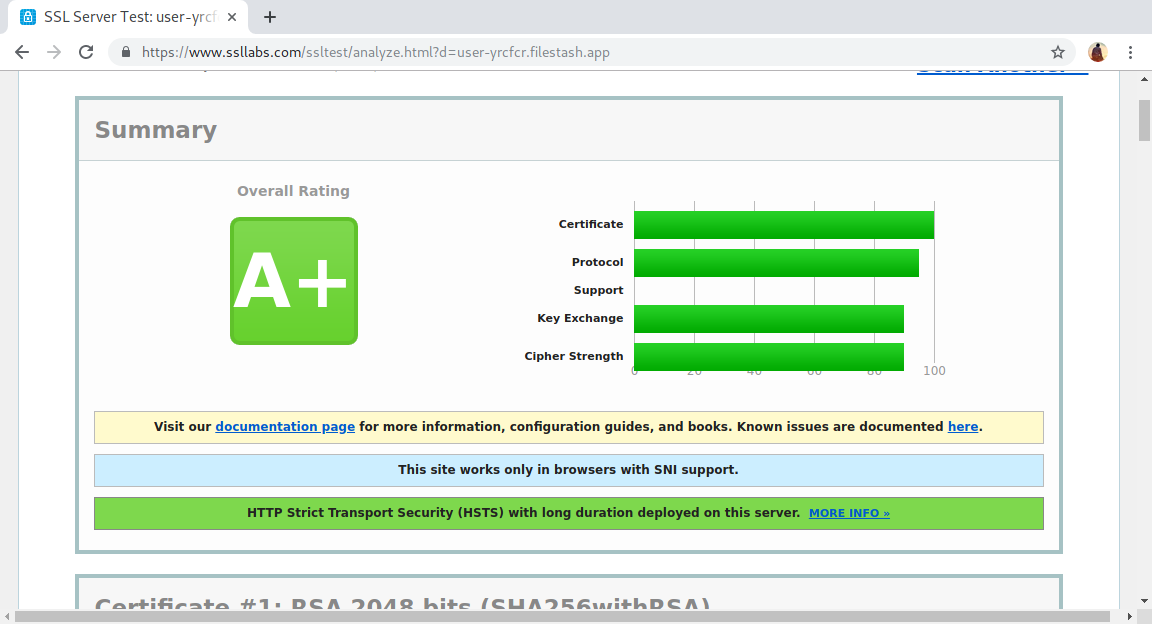
Task: Click the vertical scrollbar up arrow
Action: point(1144,78)
